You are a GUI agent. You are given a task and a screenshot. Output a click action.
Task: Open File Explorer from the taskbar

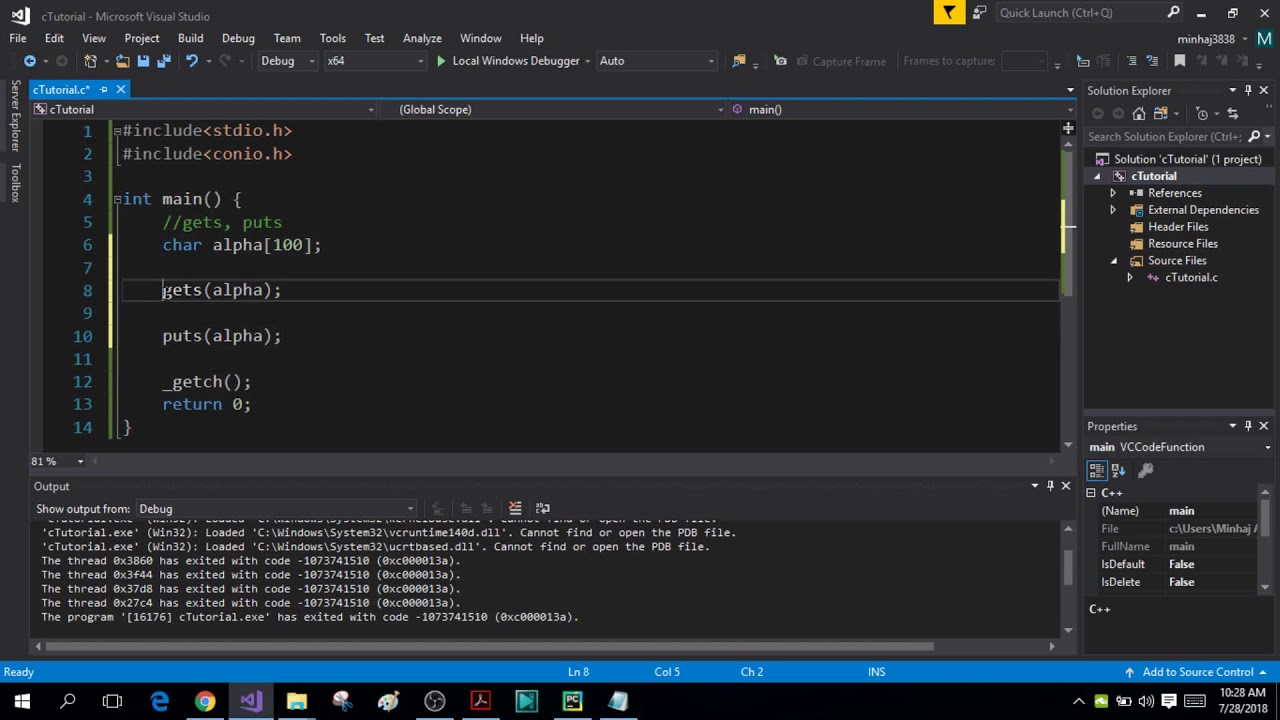[297, 701]
